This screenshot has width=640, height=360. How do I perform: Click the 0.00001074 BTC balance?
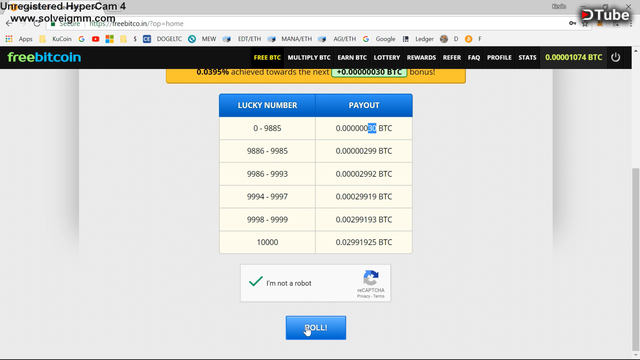coord(573,58)
